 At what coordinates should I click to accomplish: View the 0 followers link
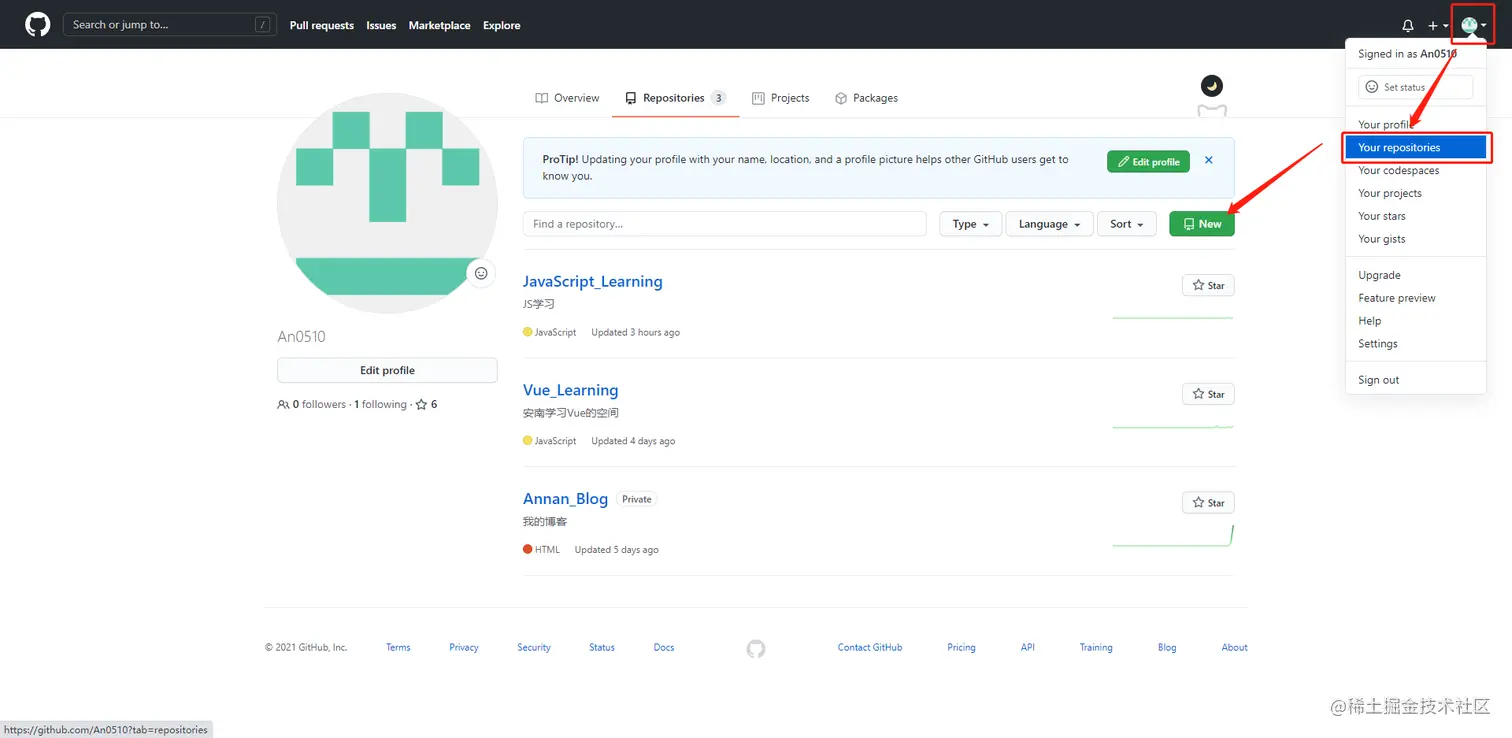(311, 405)
